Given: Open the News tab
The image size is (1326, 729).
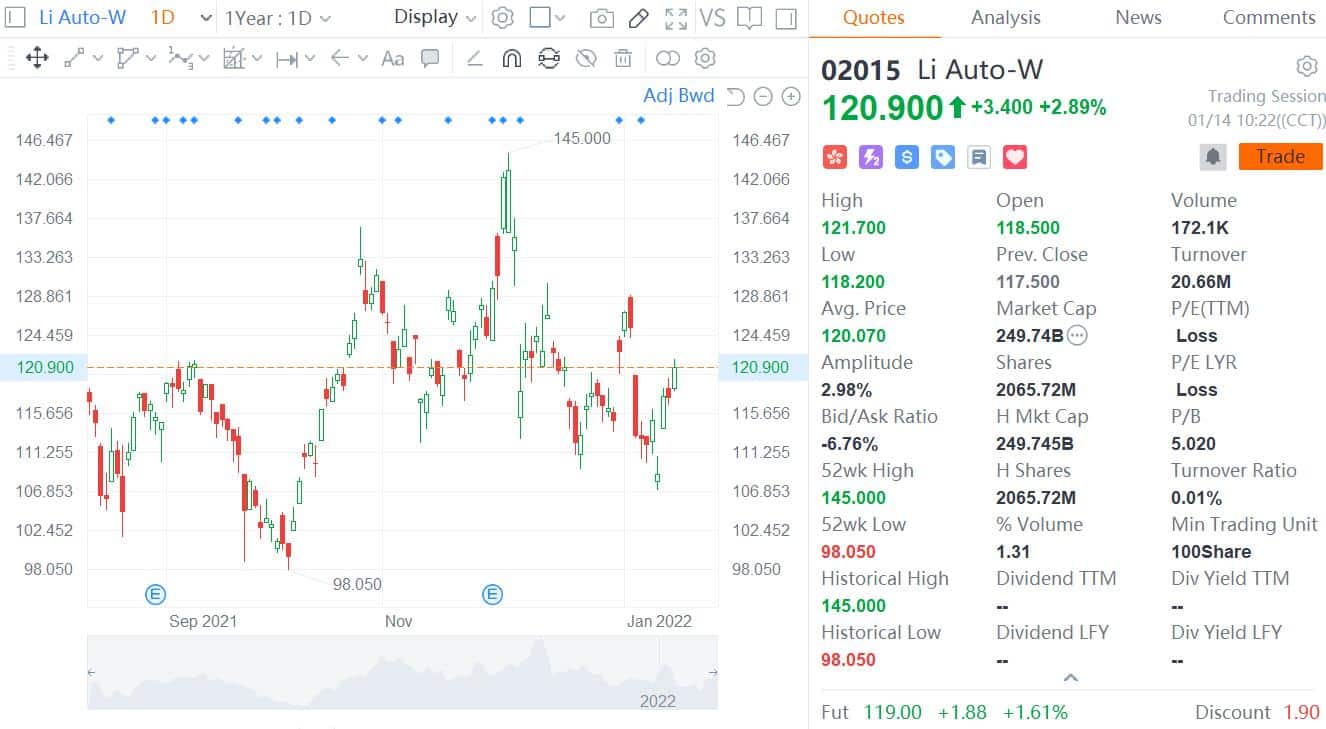Looking at the screenshot, I should [1138, 17].
